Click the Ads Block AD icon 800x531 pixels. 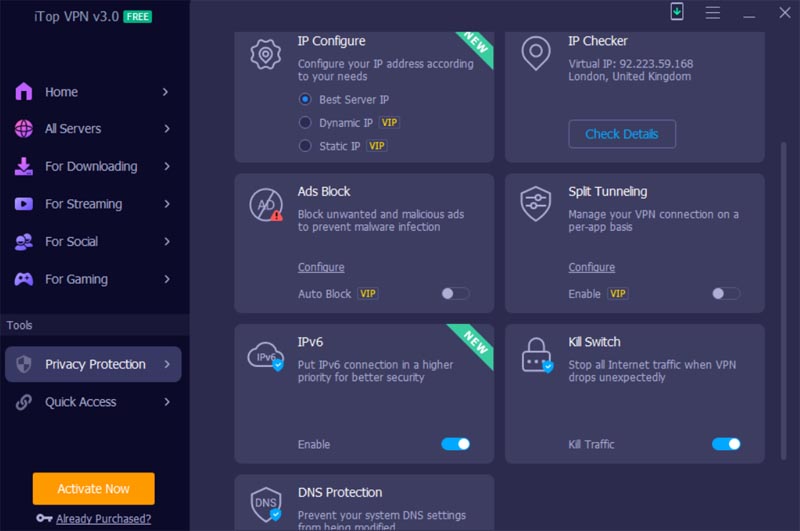(x=266, y=205)
